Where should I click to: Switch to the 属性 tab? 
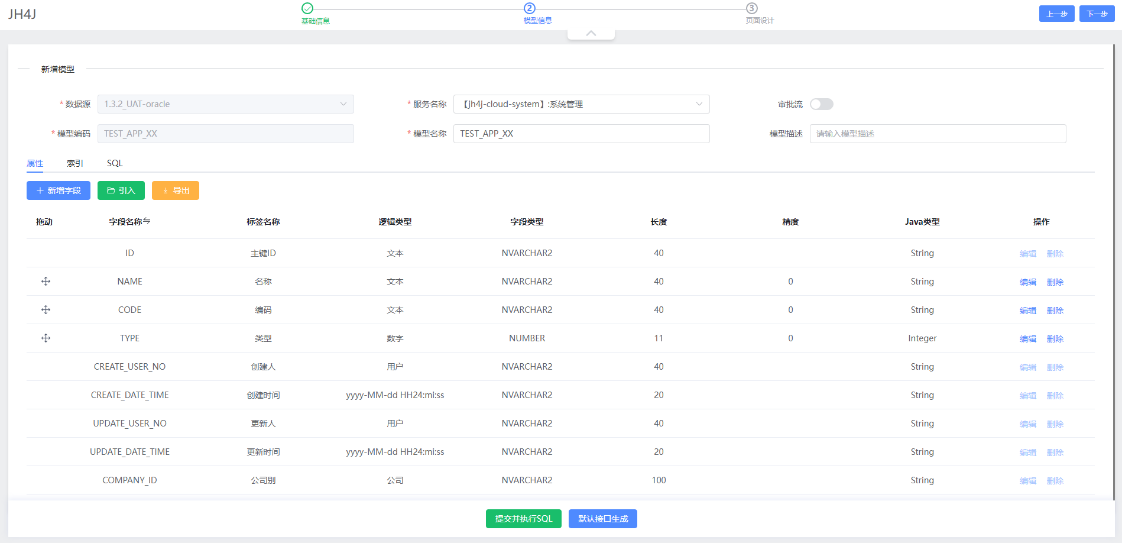34,163
